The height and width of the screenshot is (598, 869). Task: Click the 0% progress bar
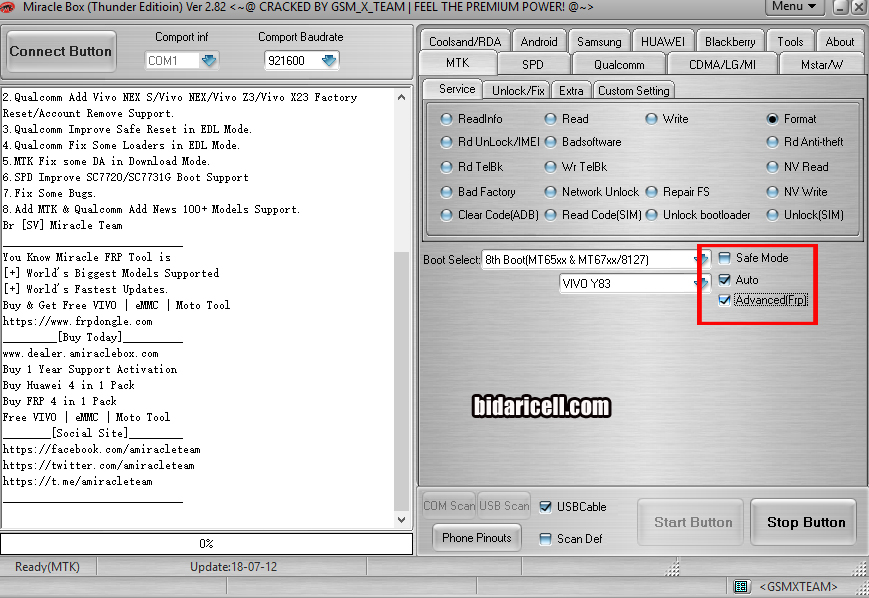click(x=206, y=544)
